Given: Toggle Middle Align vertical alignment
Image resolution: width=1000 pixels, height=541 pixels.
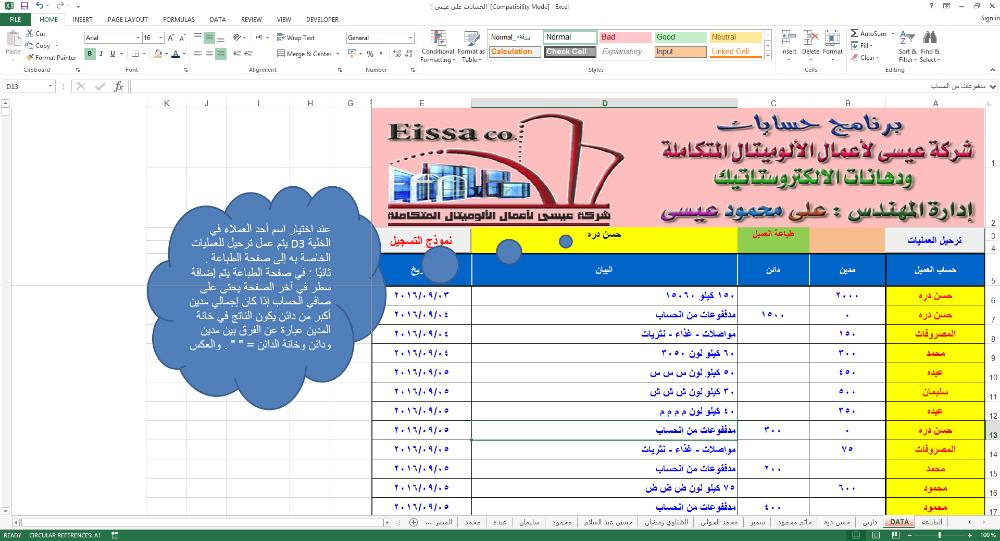Looking at the screenshot, I should tap(209, 38).
